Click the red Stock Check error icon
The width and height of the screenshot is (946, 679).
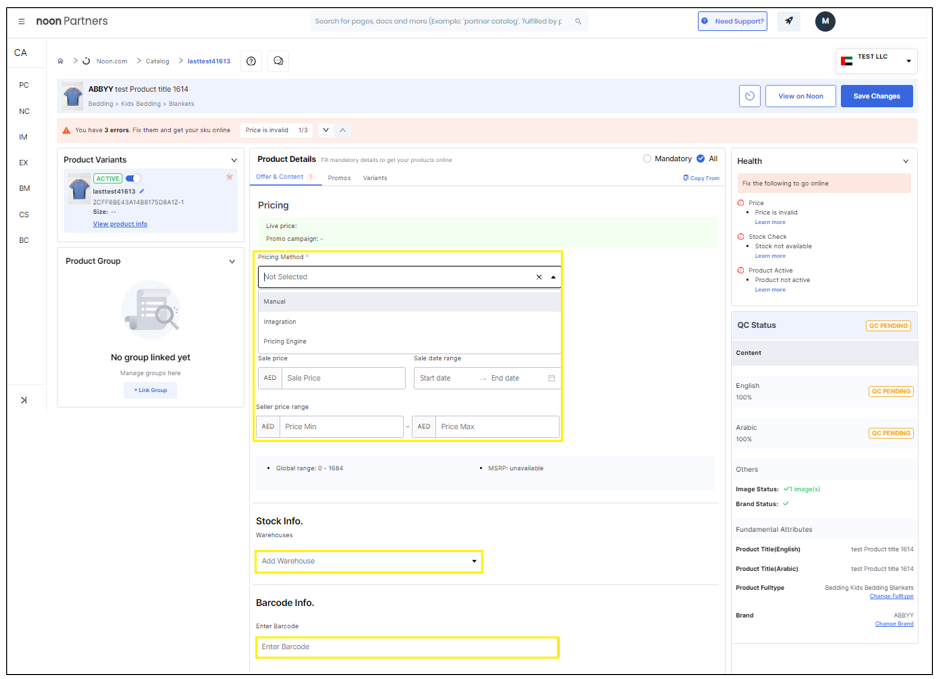[741, 237]
